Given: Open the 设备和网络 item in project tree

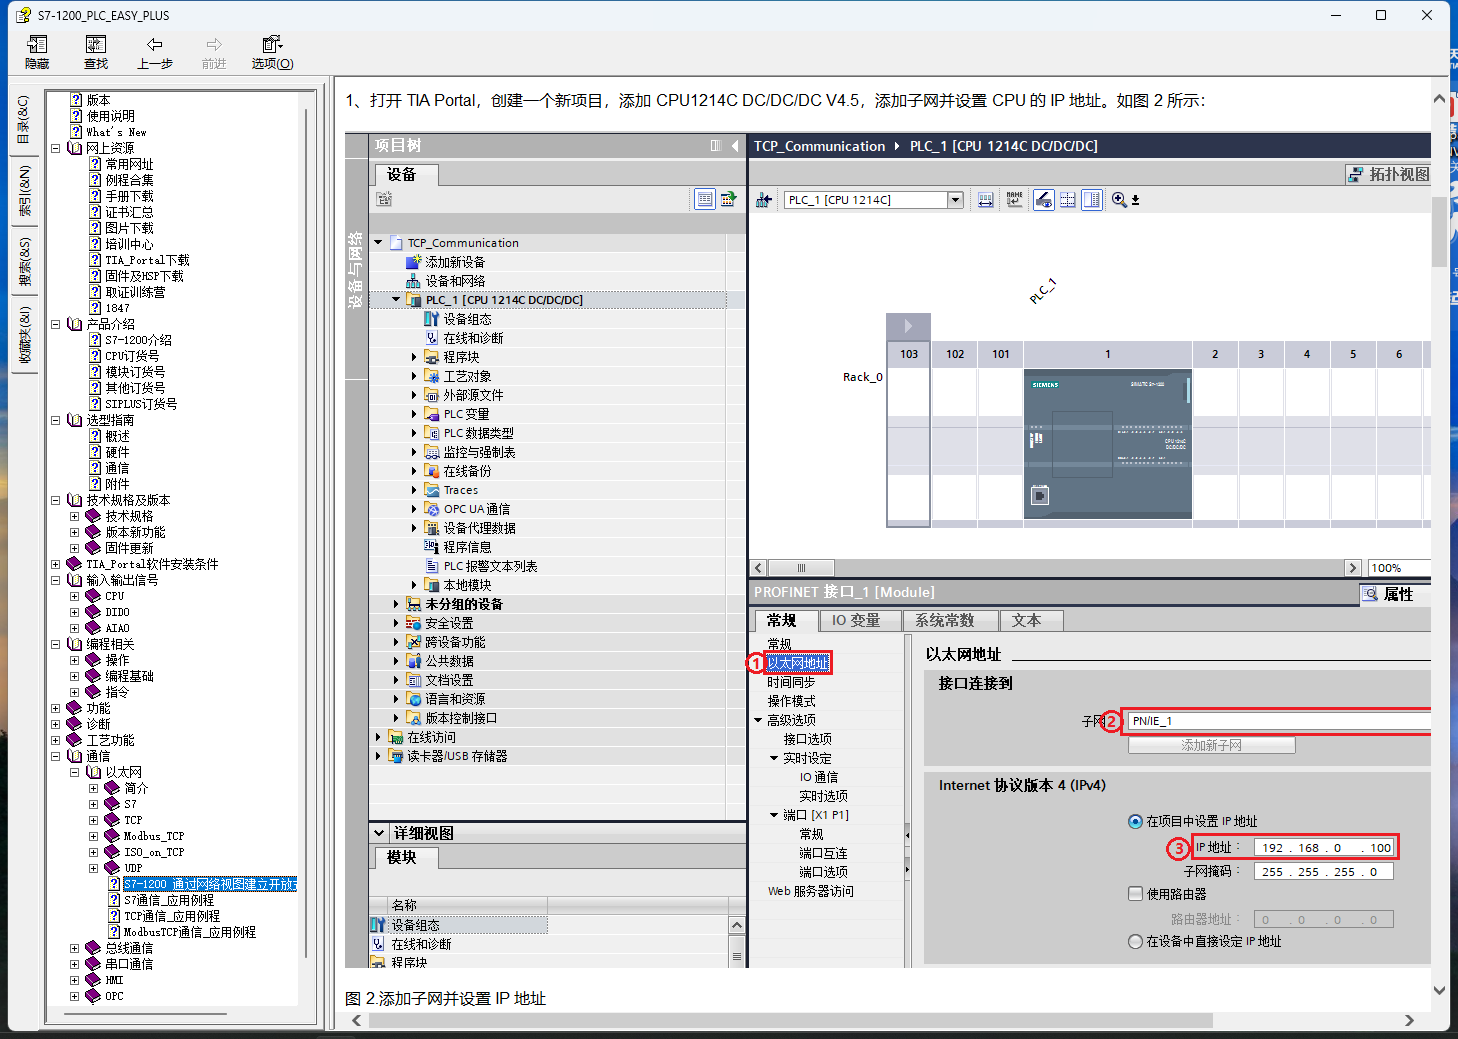Looking at the screenshot, I should [454, 281].
